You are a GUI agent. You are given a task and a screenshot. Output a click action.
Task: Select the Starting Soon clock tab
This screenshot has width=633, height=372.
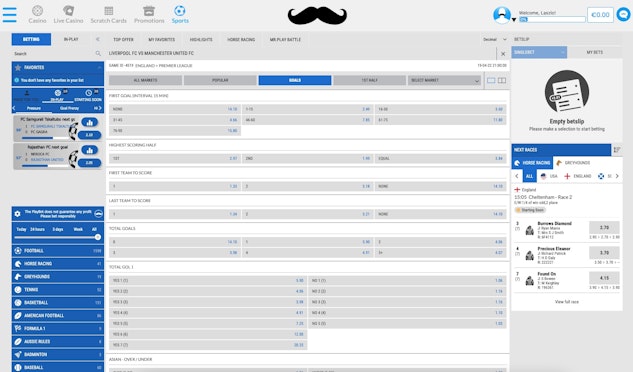click(88, 96)
